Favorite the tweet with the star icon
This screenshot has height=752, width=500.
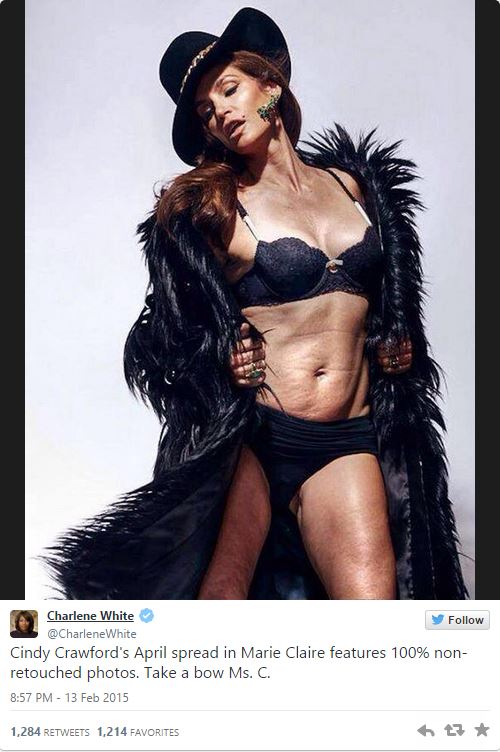[482, 730]
